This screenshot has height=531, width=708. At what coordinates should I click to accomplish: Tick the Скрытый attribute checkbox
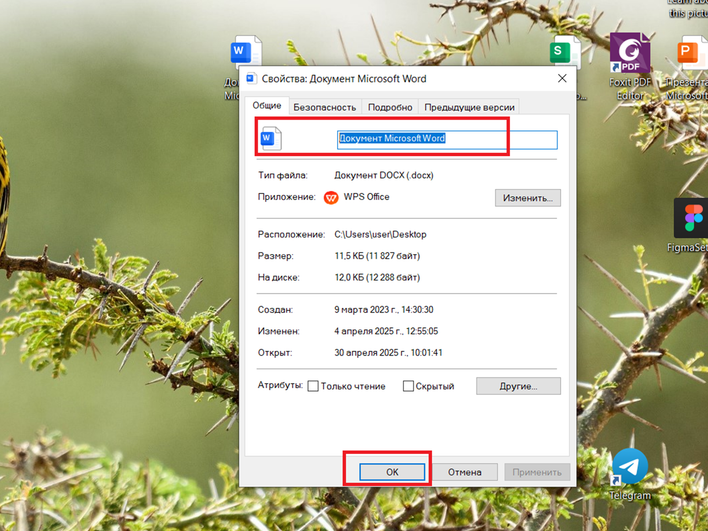click(408, 386)
